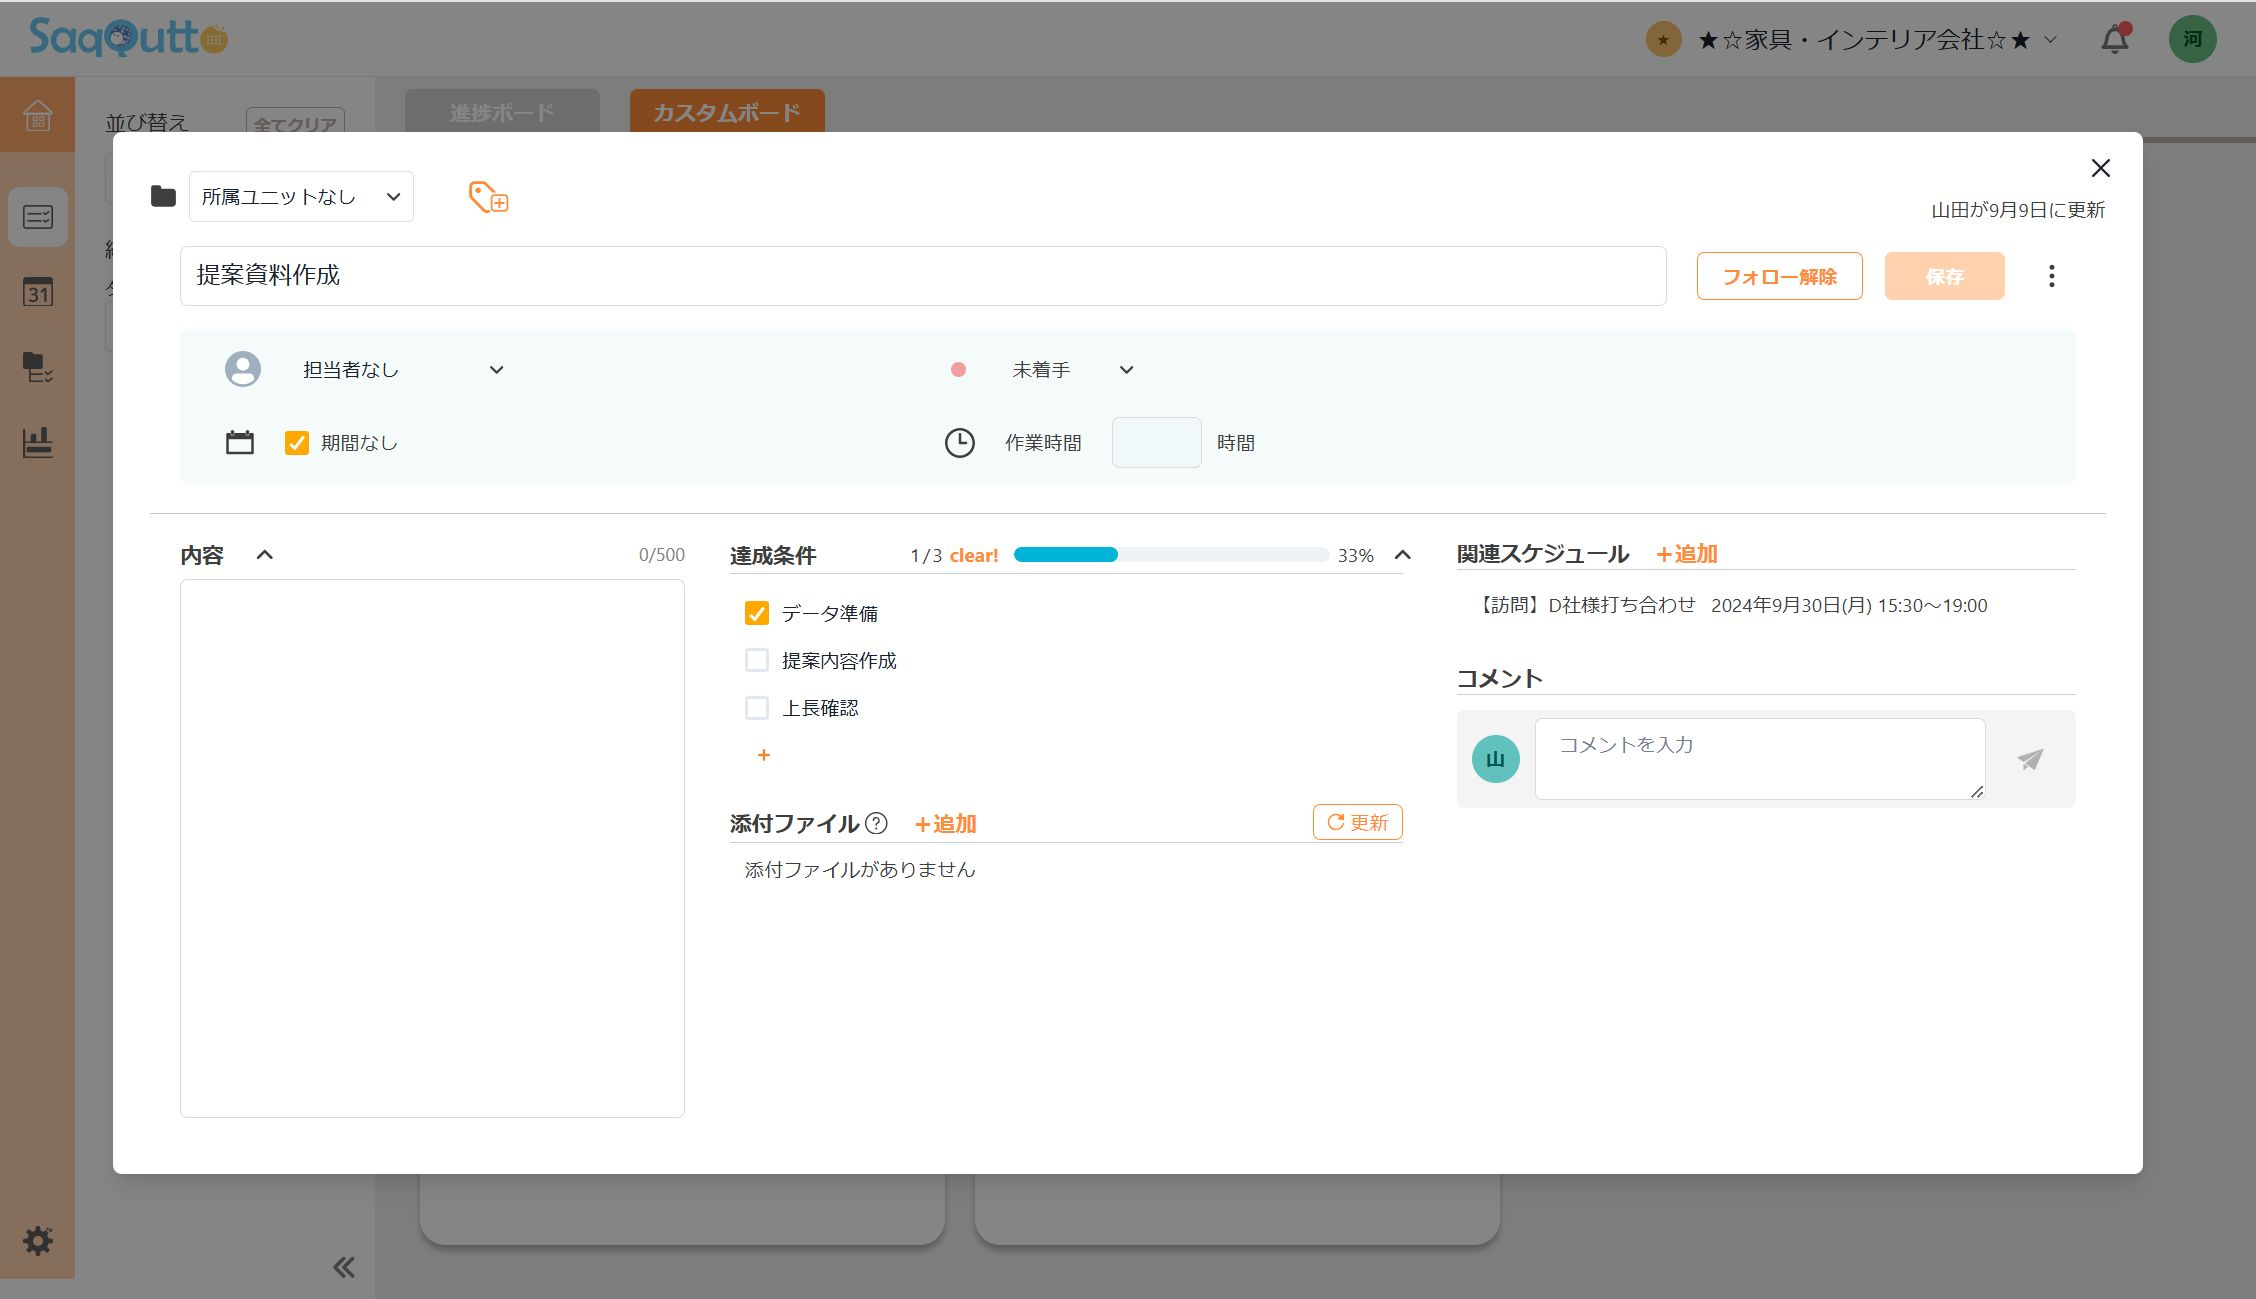This screenshot has width=2256, height=1299.
Task: Uncheck the データ準備 condition
Action: (757, 613)
